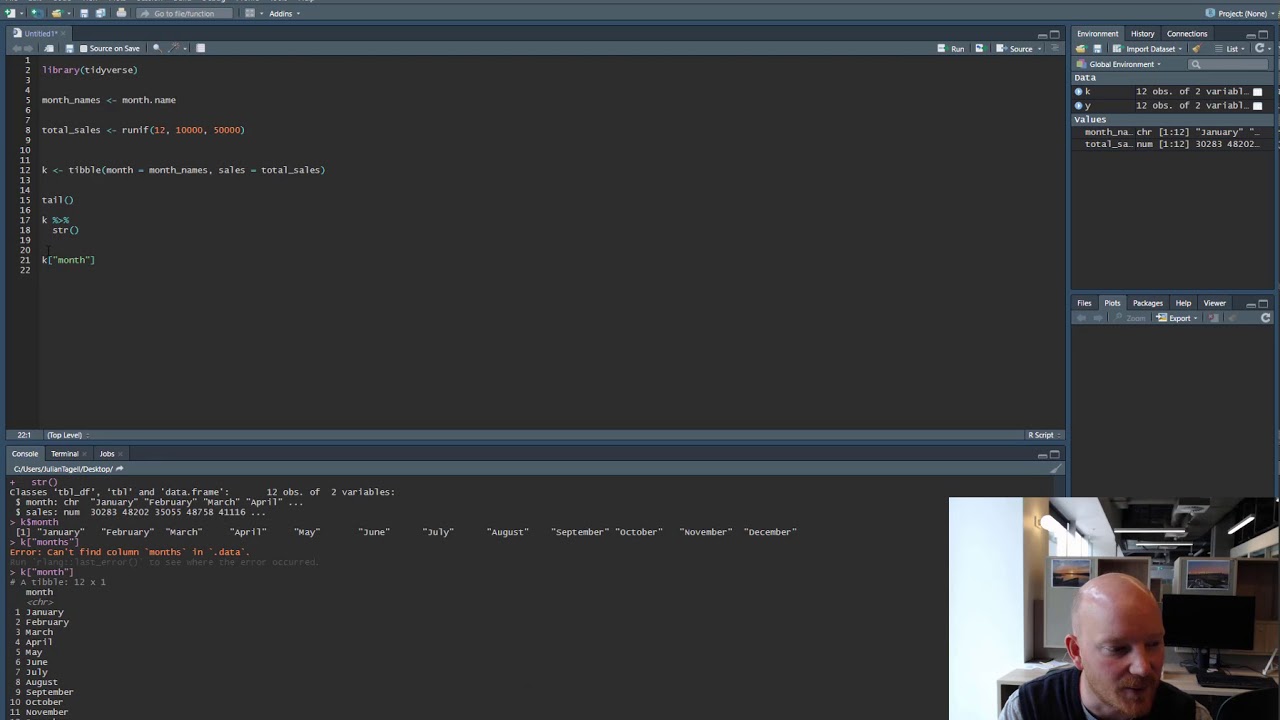Close the Untitled1 tab
The height and width of the screenshot is (720, 1280).
click(x=63, y=34)
